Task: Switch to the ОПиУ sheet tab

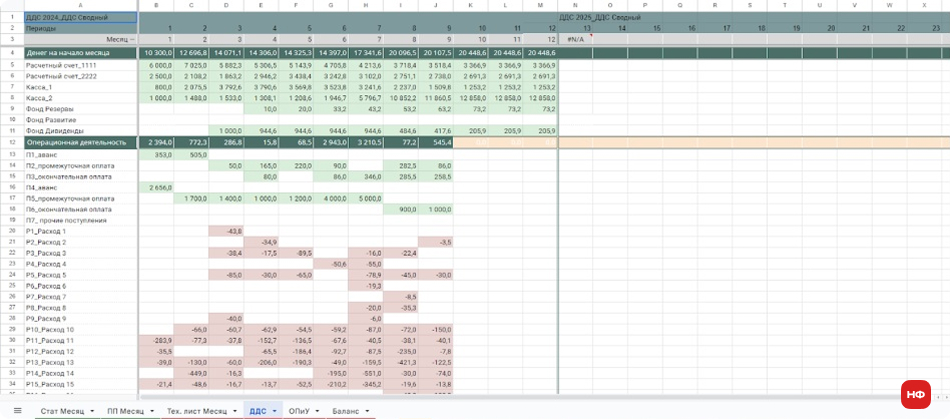Action: [x=299, y=411]
